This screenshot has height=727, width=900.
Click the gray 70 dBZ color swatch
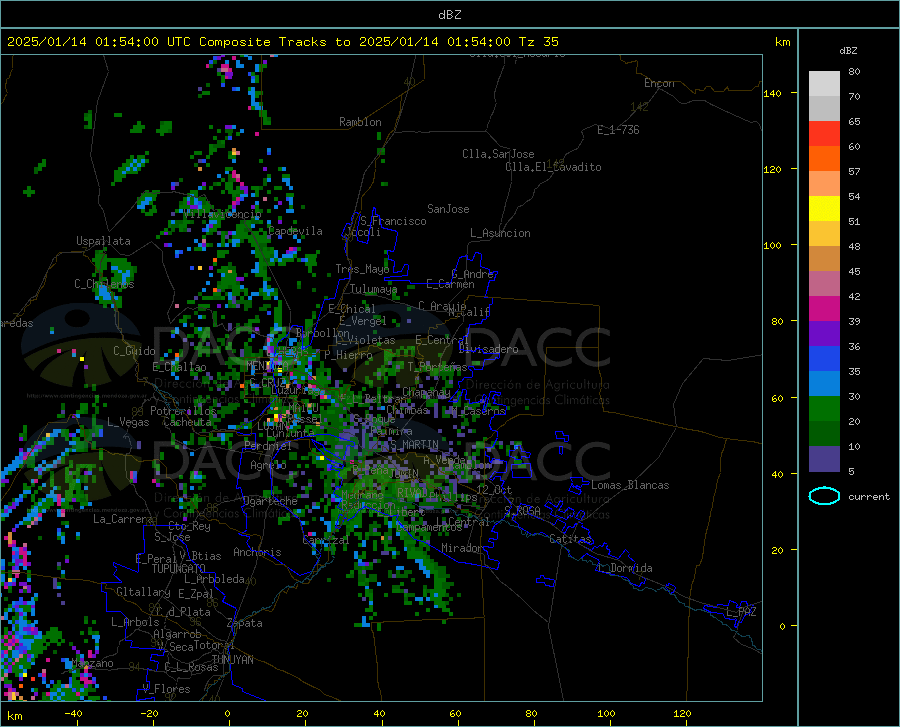[824, 108]
